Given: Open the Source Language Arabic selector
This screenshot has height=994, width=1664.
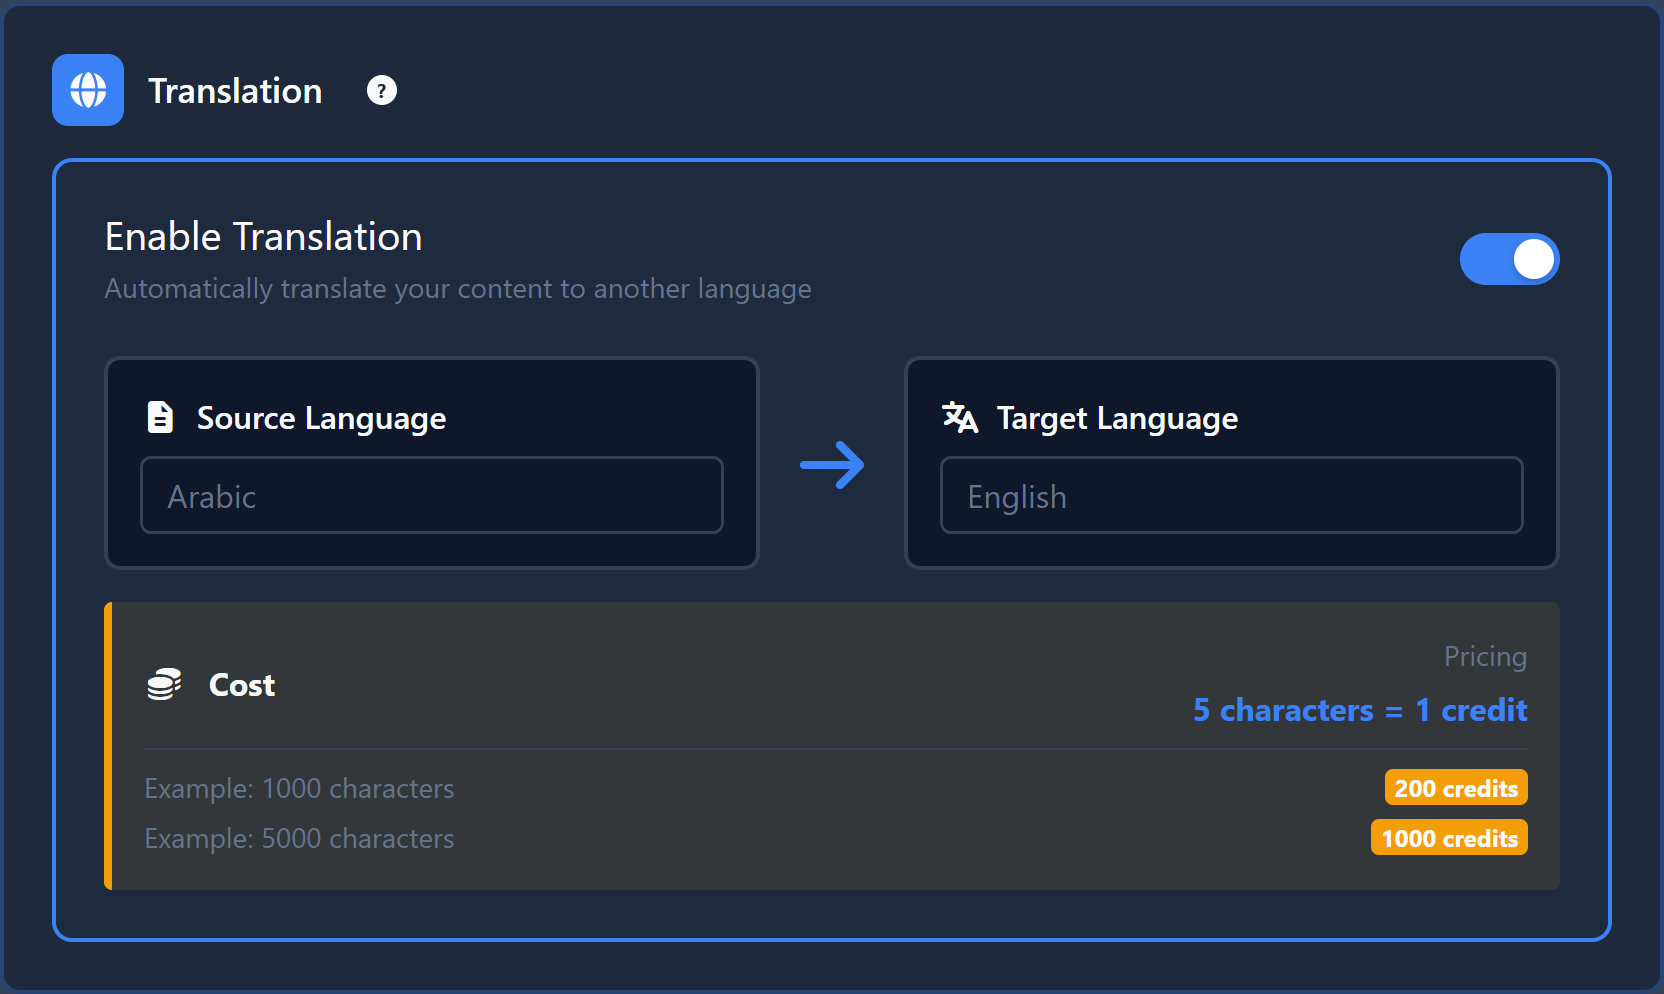Looking at the screenshot, I should click(x=432, y=496).
